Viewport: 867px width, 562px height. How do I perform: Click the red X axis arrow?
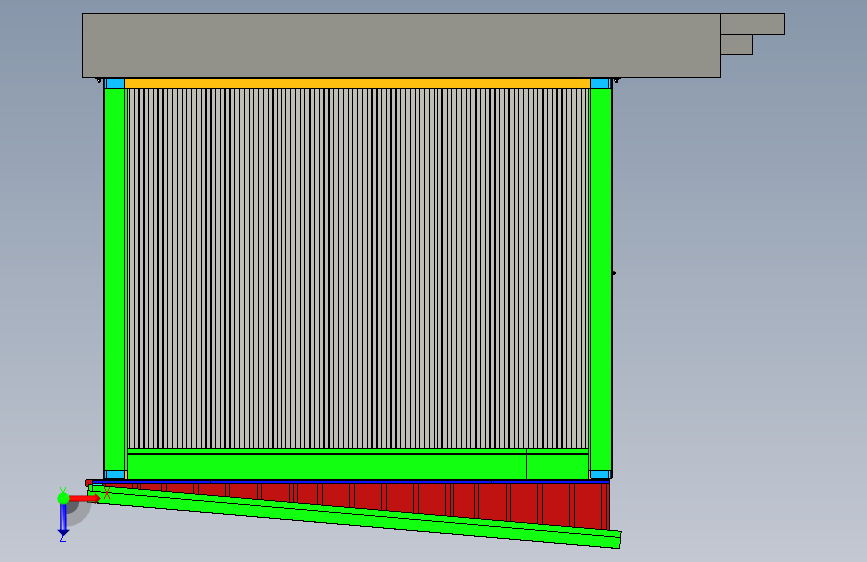pyautogui.click(x=84, y=498)
